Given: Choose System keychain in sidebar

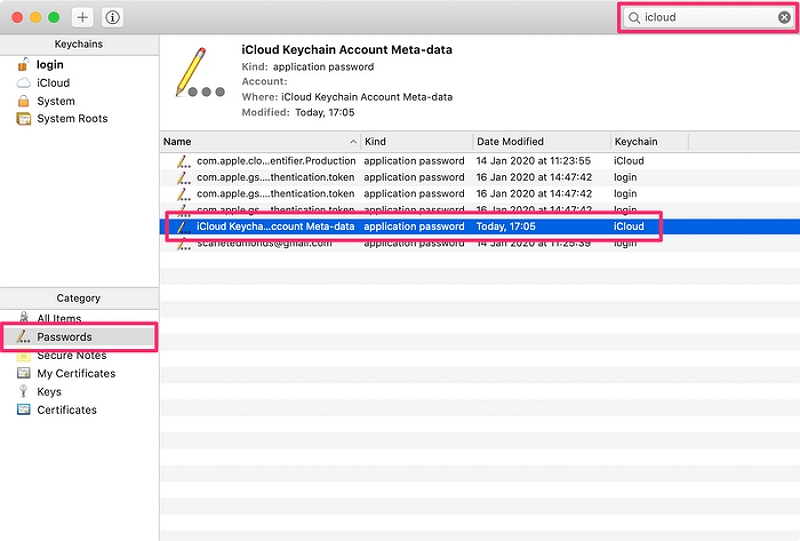Looking at the screenshot, I should [56, 101].
